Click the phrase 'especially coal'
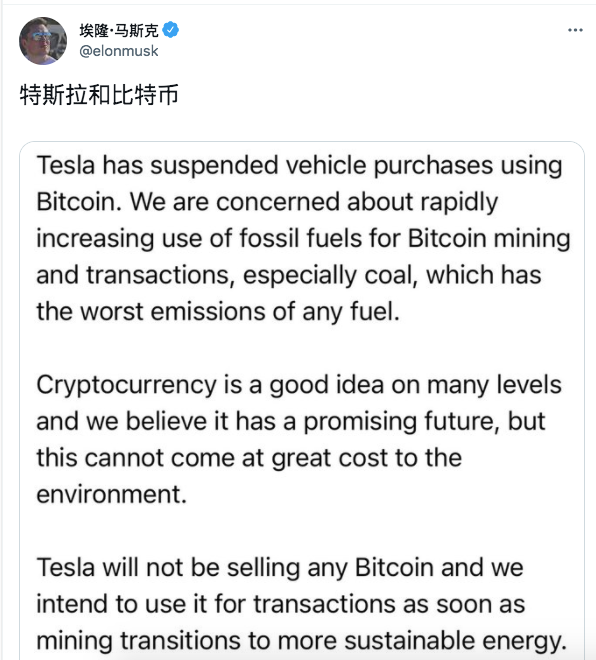The width and height of the screenshot is (596, 660). point(330,276)
